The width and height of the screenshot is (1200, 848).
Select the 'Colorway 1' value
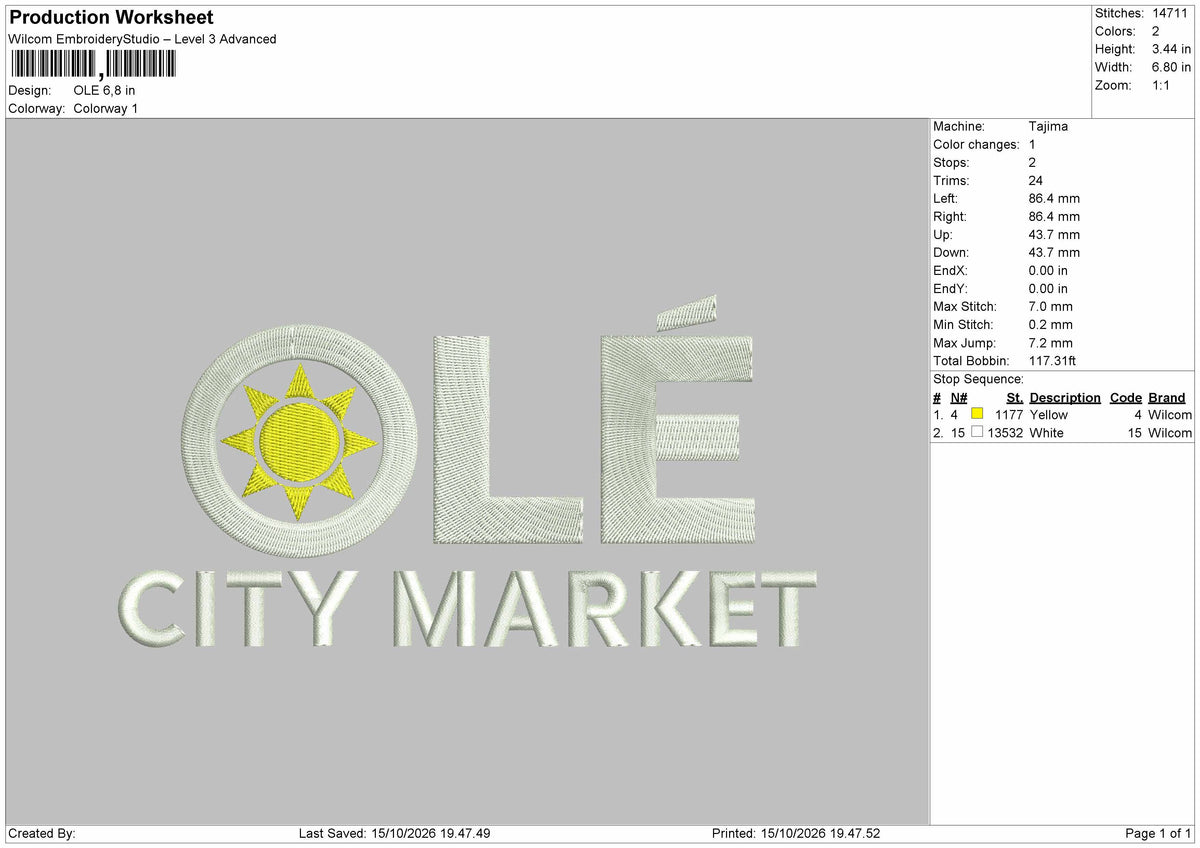coord(106,108)
